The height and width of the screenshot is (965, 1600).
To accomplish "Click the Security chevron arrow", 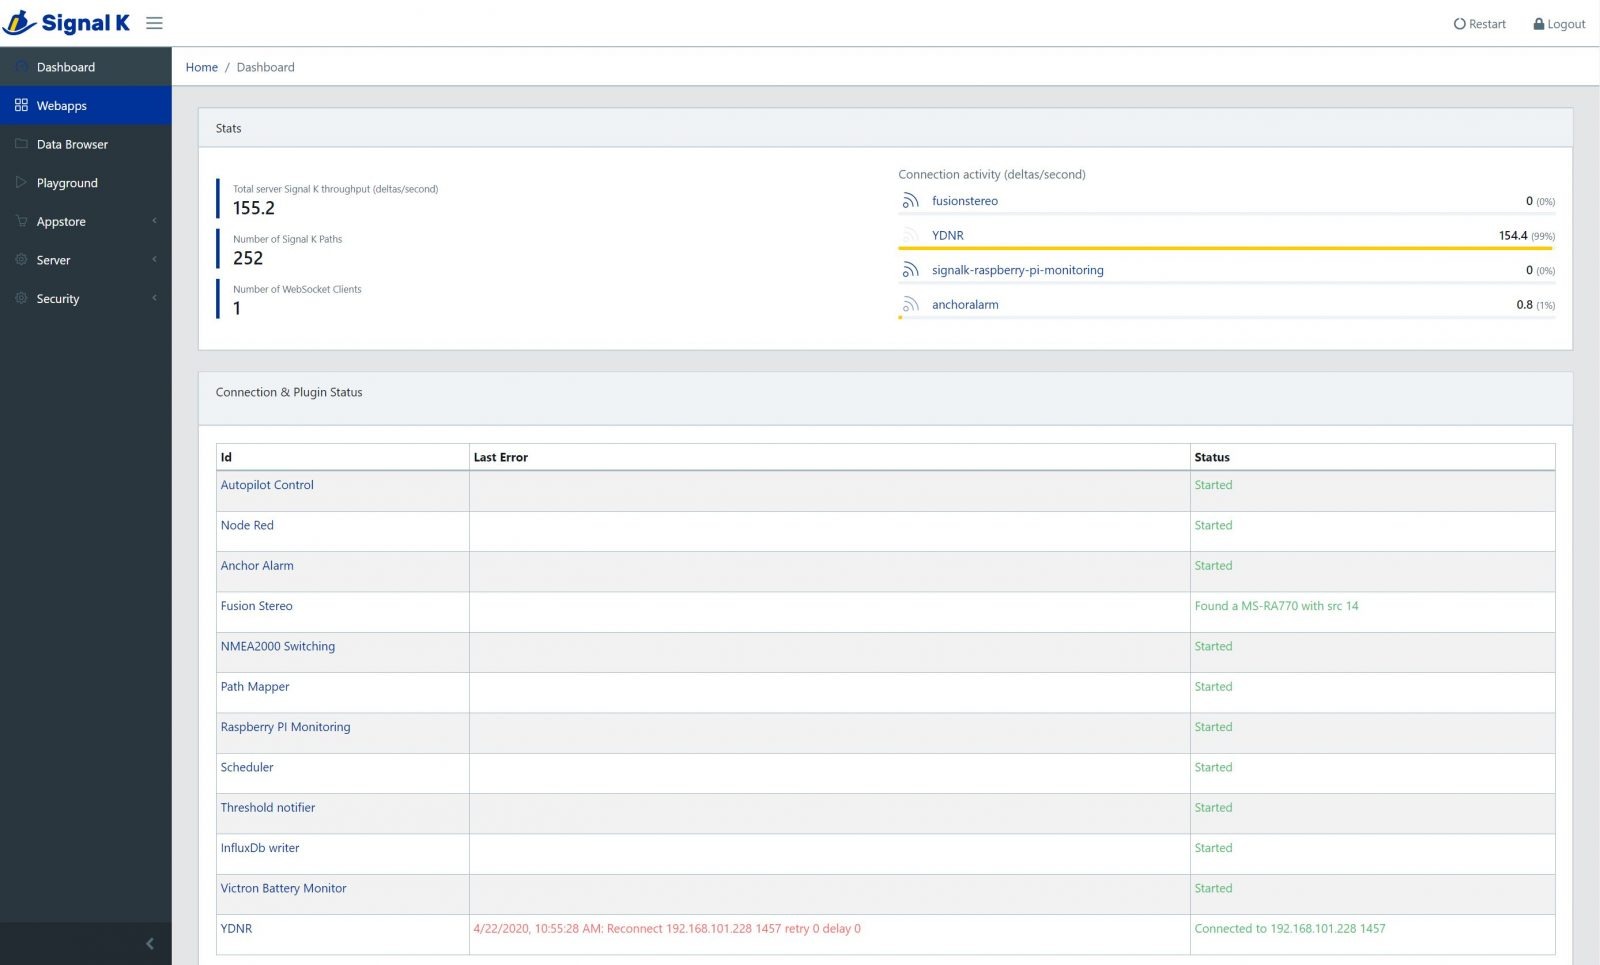I will pos(154,298).
